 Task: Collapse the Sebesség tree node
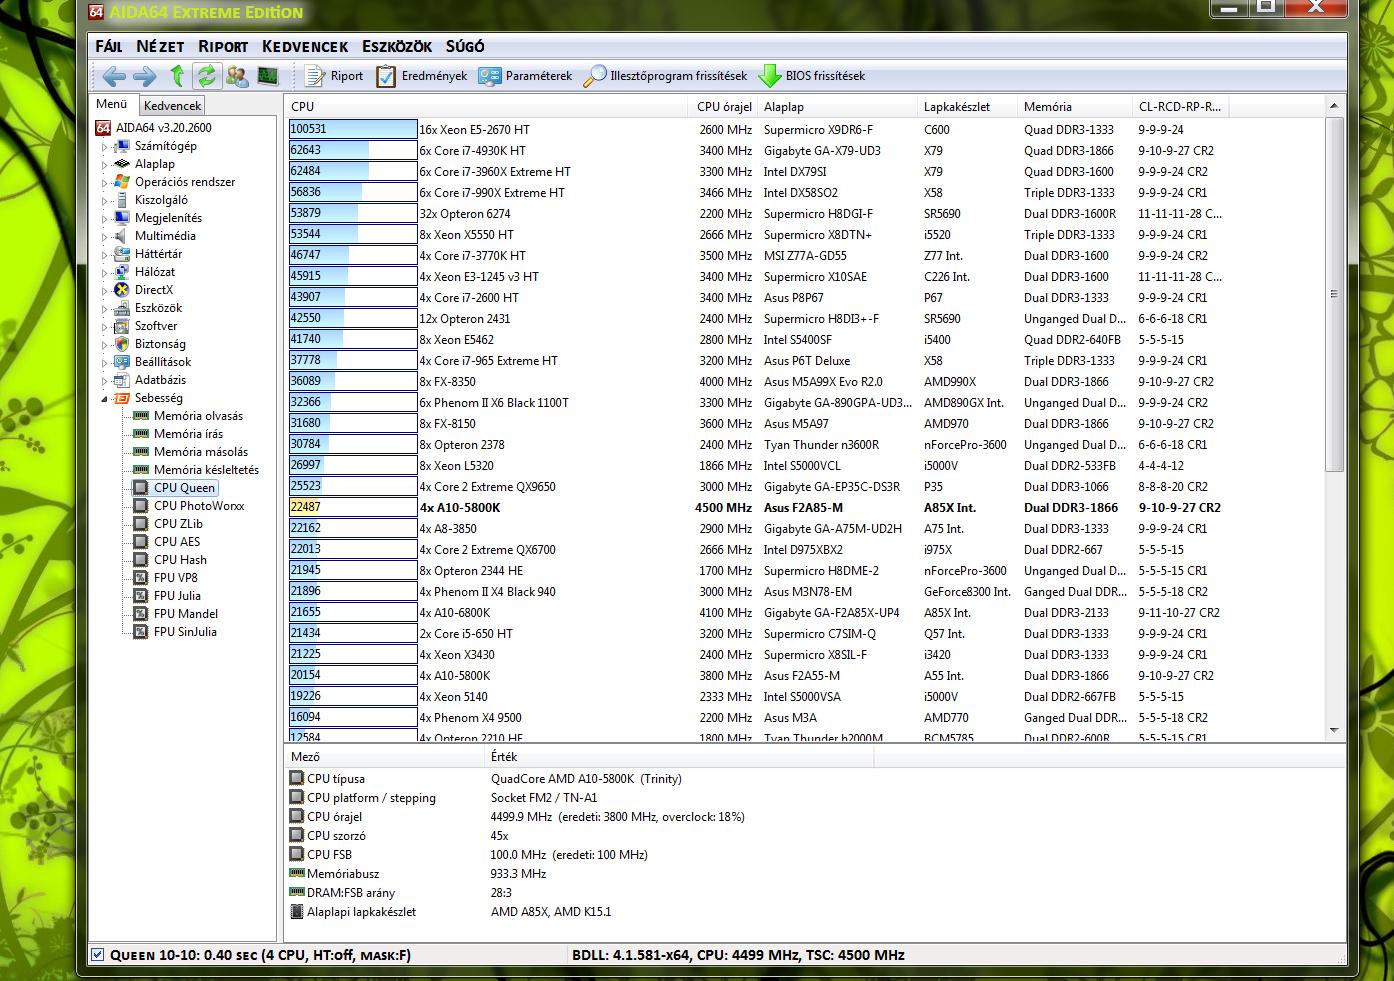tap(103, 399)
